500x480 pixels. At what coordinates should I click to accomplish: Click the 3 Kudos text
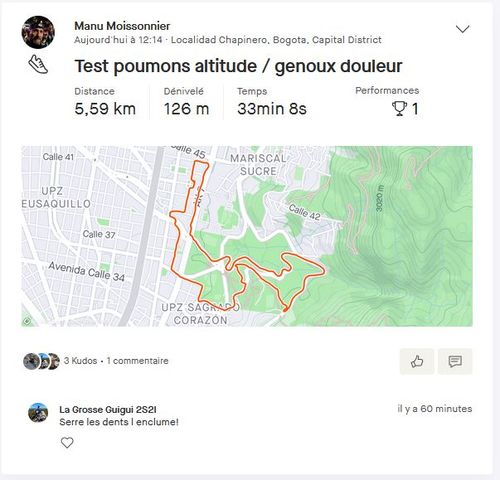tap(80, 361)
